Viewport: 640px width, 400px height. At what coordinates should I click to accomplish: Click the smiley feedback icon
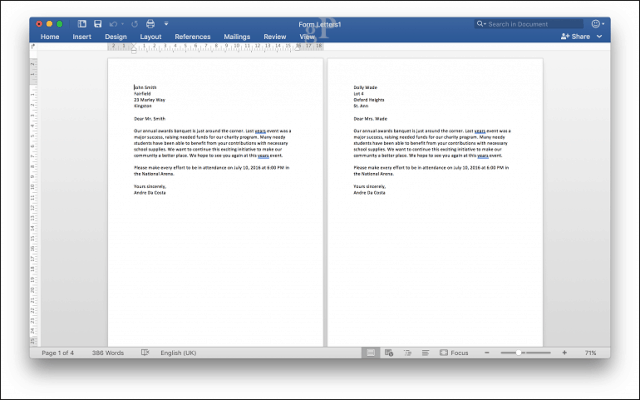[x=596, y=24]
